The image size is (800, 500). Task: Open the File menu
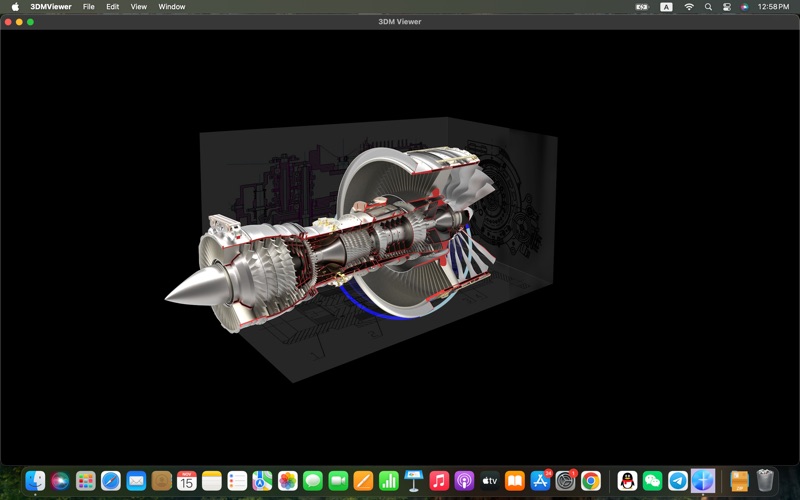tap(89, 6)
